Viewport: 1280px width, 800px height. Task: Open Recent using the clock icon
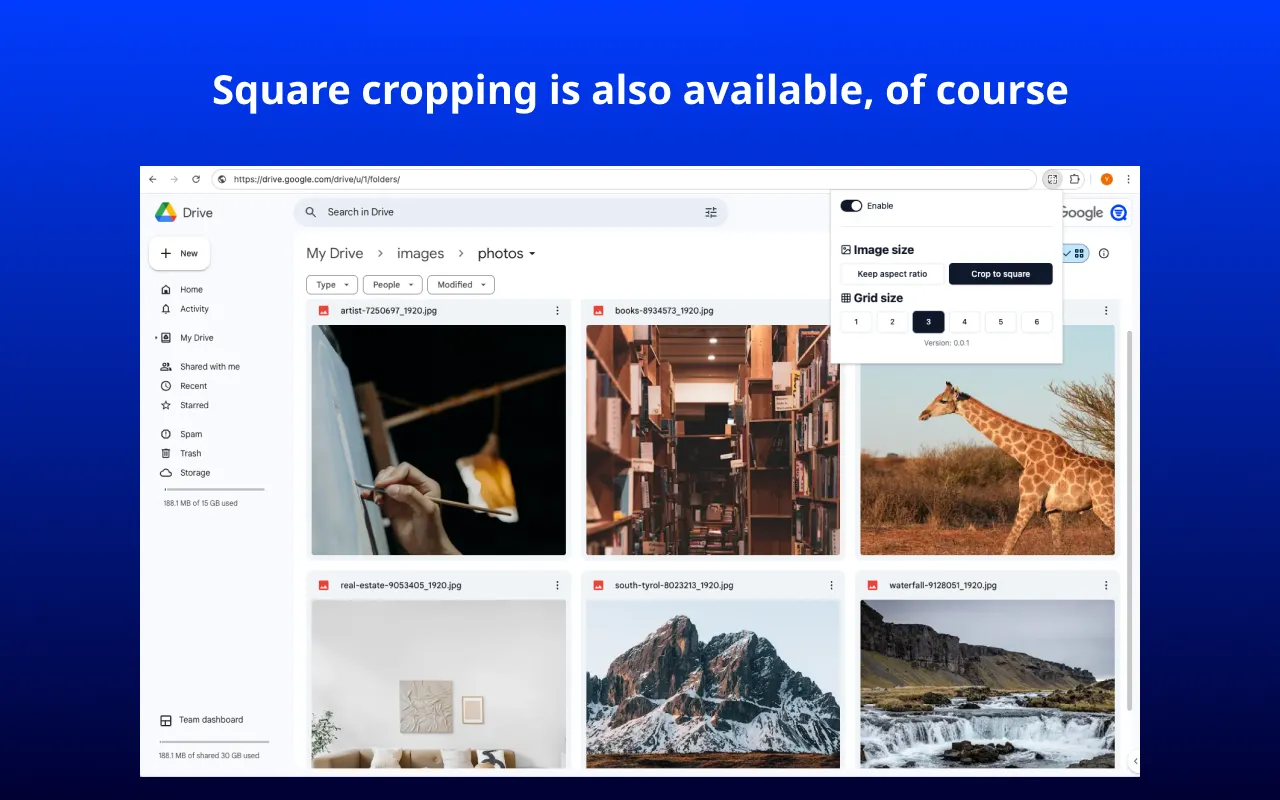(166, 385)
